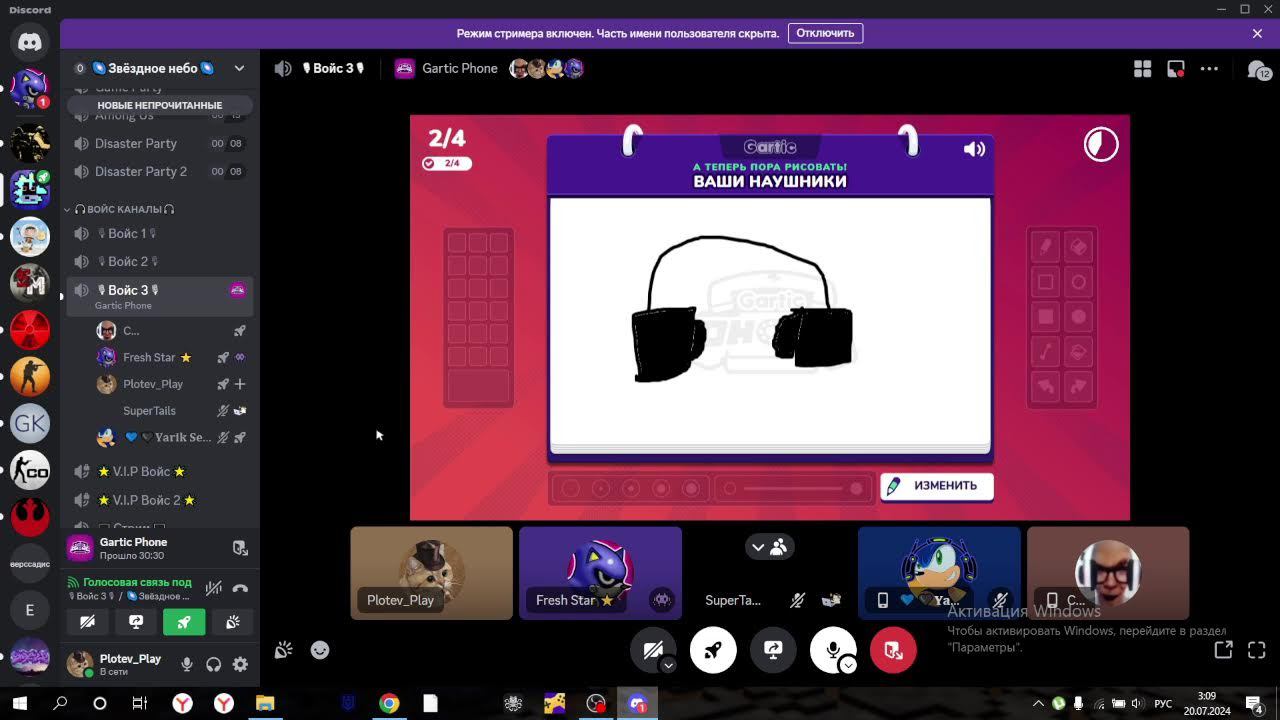Mute microphone in the user panel
The height and width of the screenshot is (720, 1280).
click(186, 664)
